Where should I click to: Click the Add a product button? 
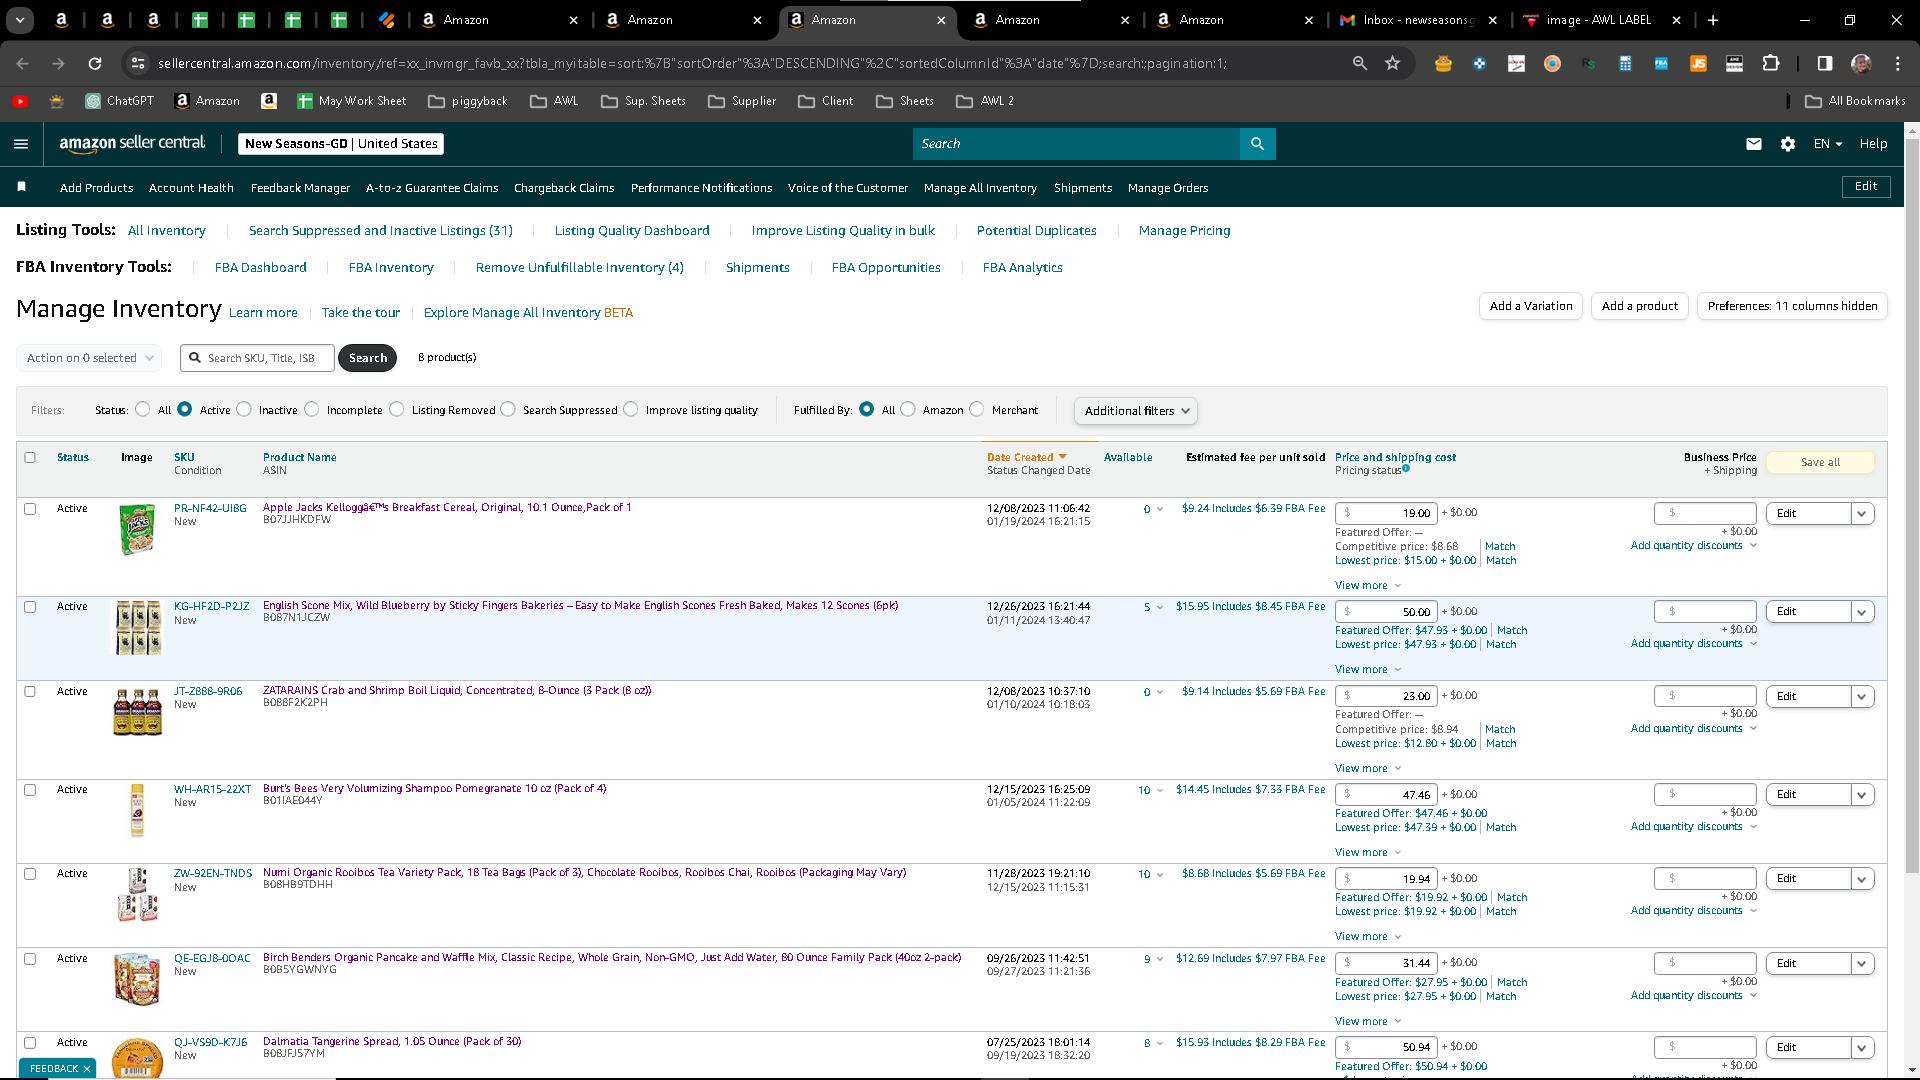pos(1640,306)
